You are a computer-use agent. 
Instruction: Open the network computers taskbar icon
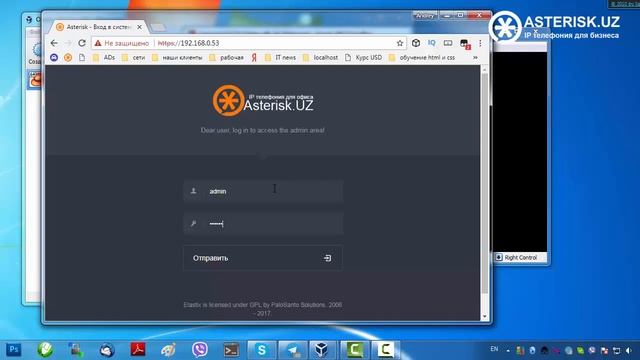76,350
